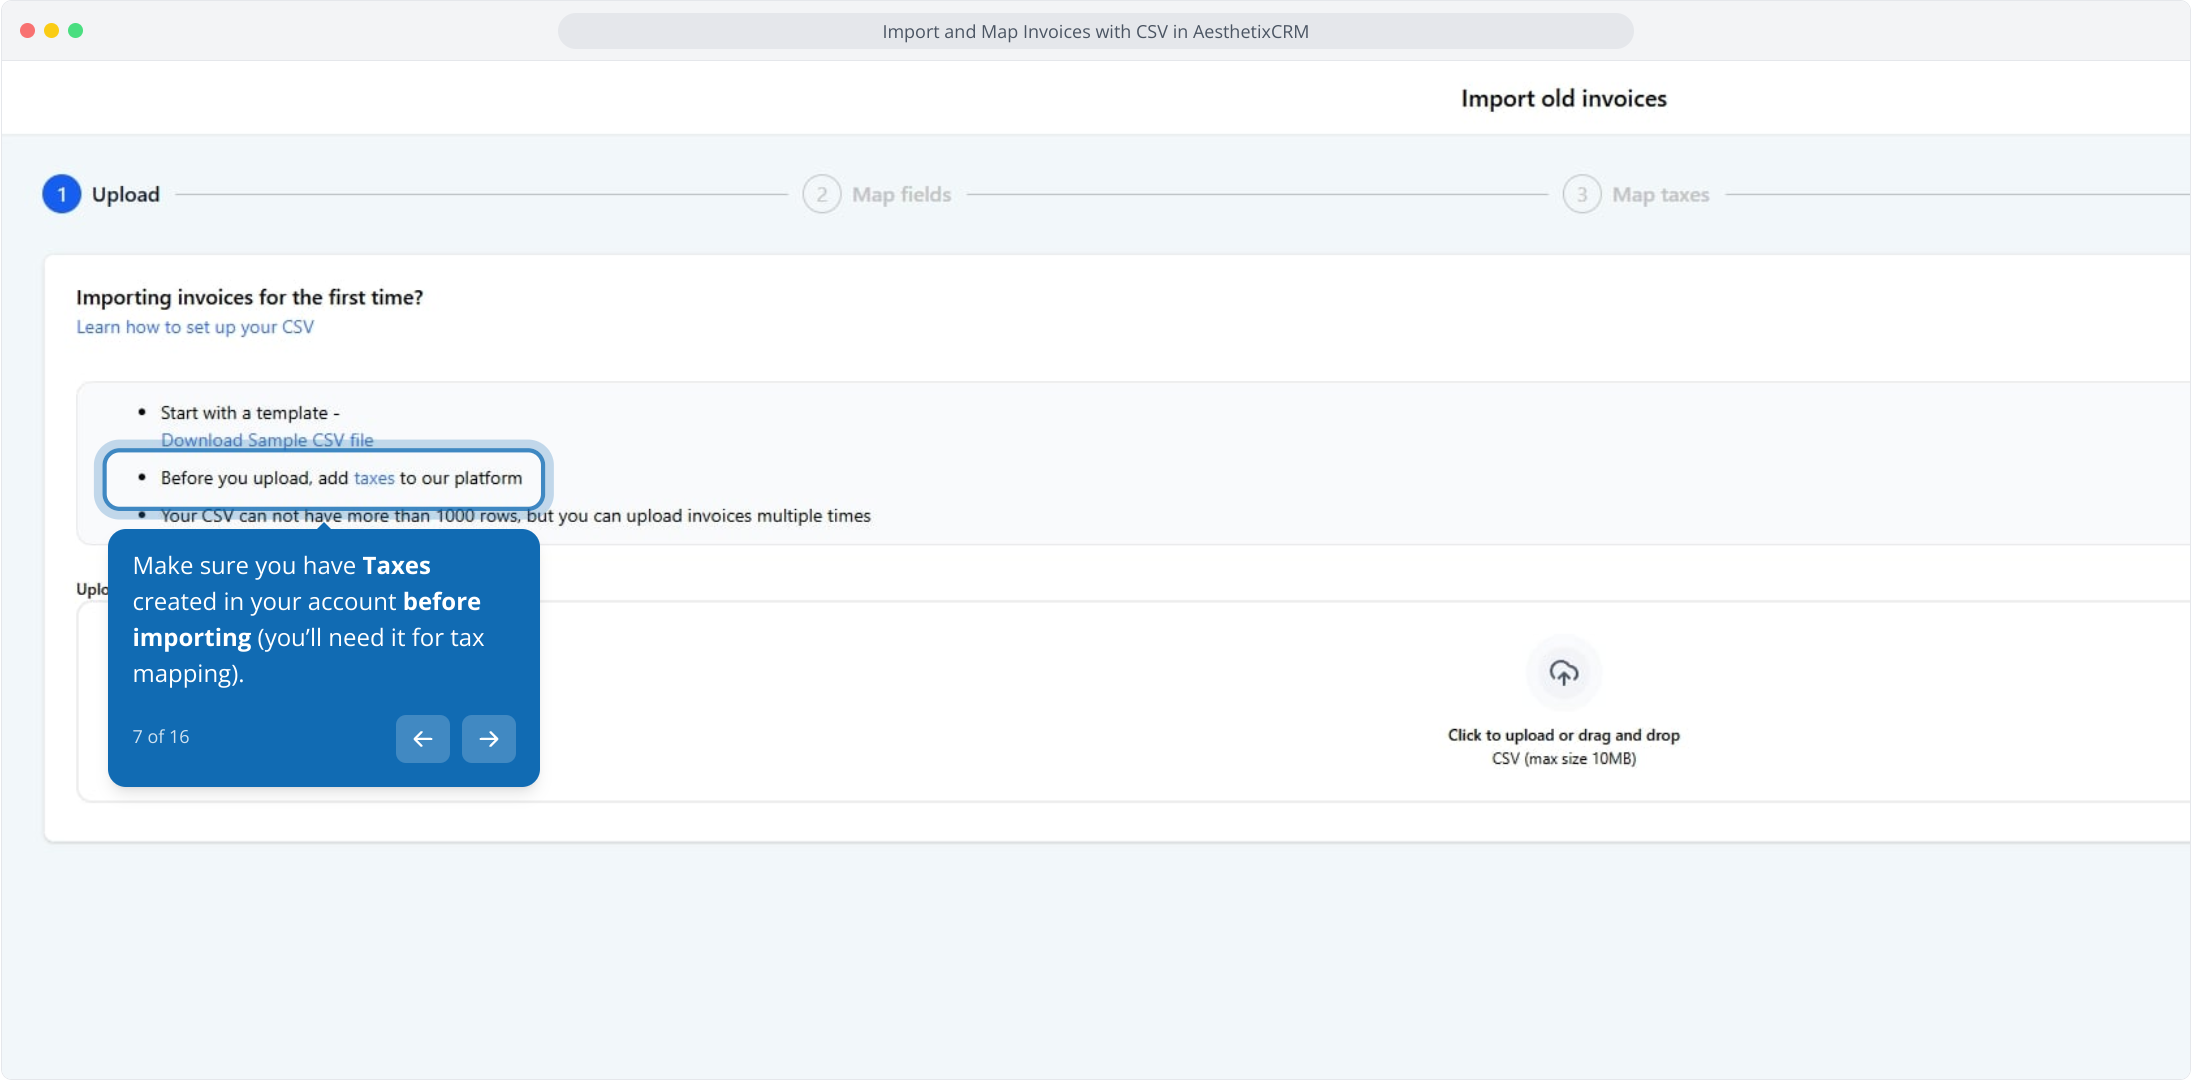Select the Map taxes step label
The width and height of the screenshot is (2192, 1080).
(1660, 195)
